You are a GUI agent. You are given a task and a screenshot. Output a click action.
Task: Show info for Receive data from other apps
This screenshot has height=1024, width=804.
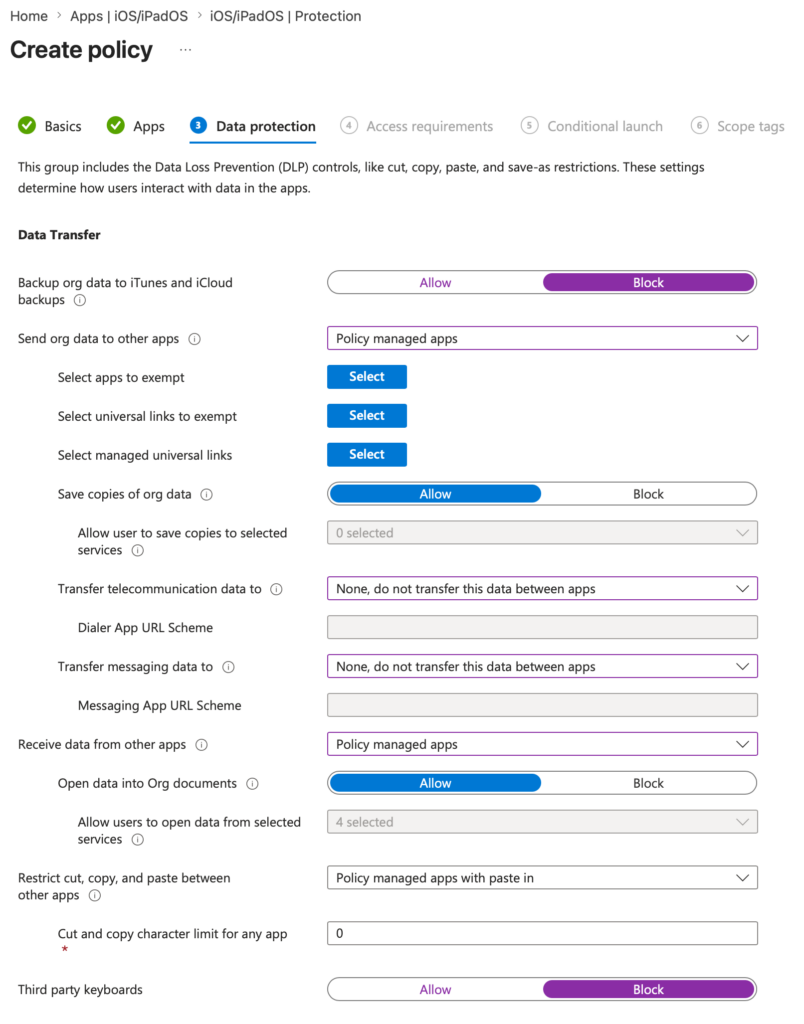point(202,744)
